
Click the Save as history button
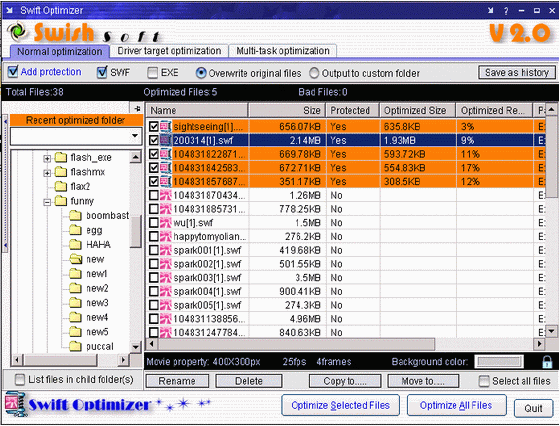click(x=517, y=72)
